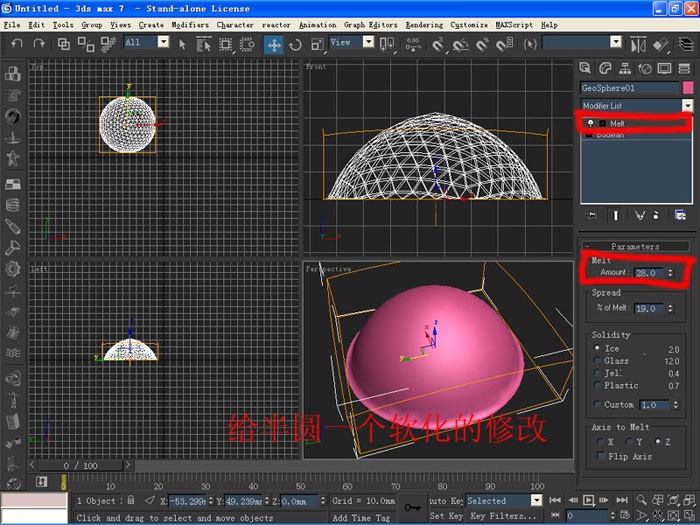This screenshot has width=700, height=525.
Task: Open the Align tool
Action: (x=661, y=45)
